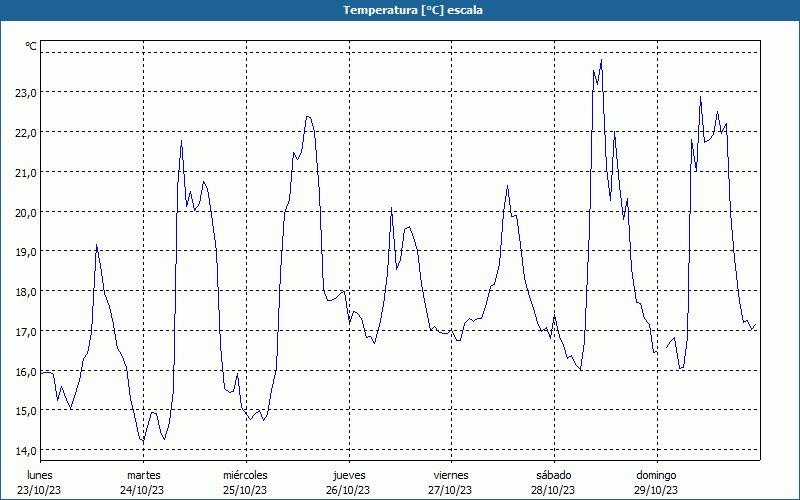Select the 'viernes' day label
This screenshot has height=500, width=800.
(451, 475)
